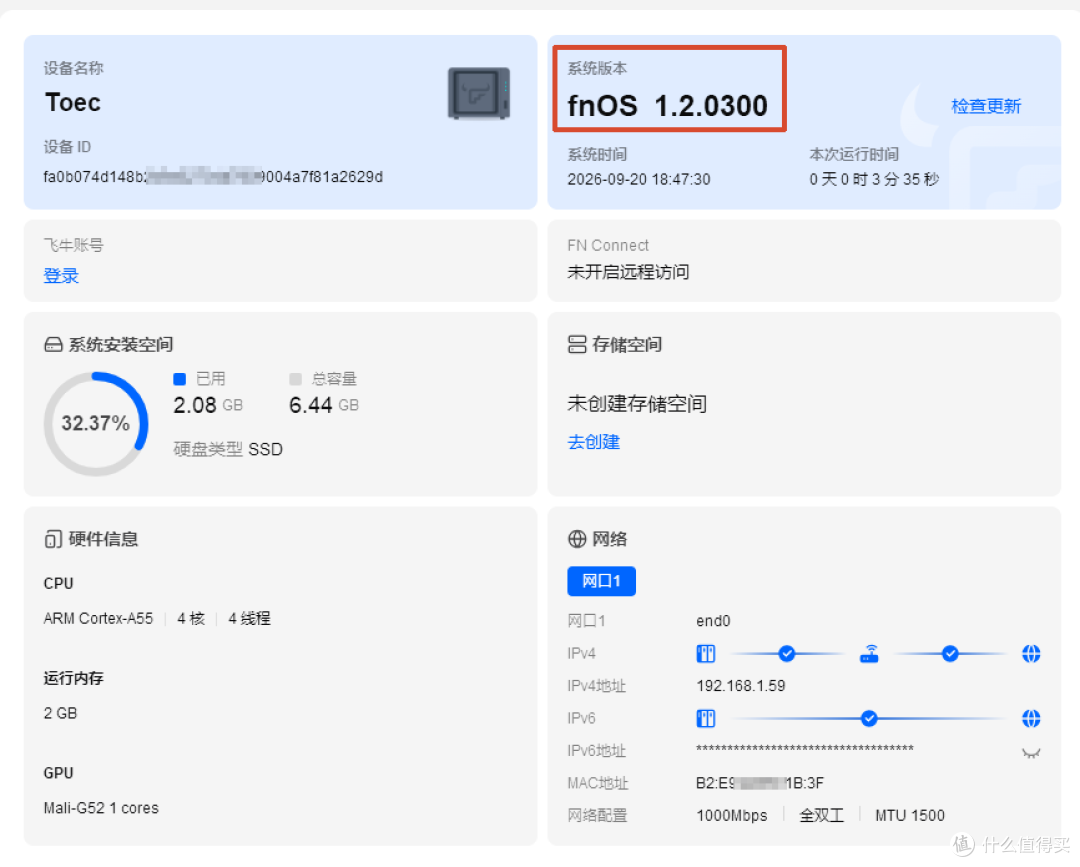This screenshot has width=1080, height=867.
Task: Click the 硬盘类型 SSD text
Action: tap(228, 450)
